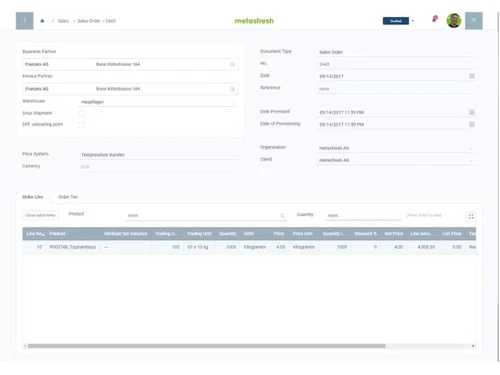
Task: Click the Business Partner lookup icon
Action: click(x=232, y=64)
